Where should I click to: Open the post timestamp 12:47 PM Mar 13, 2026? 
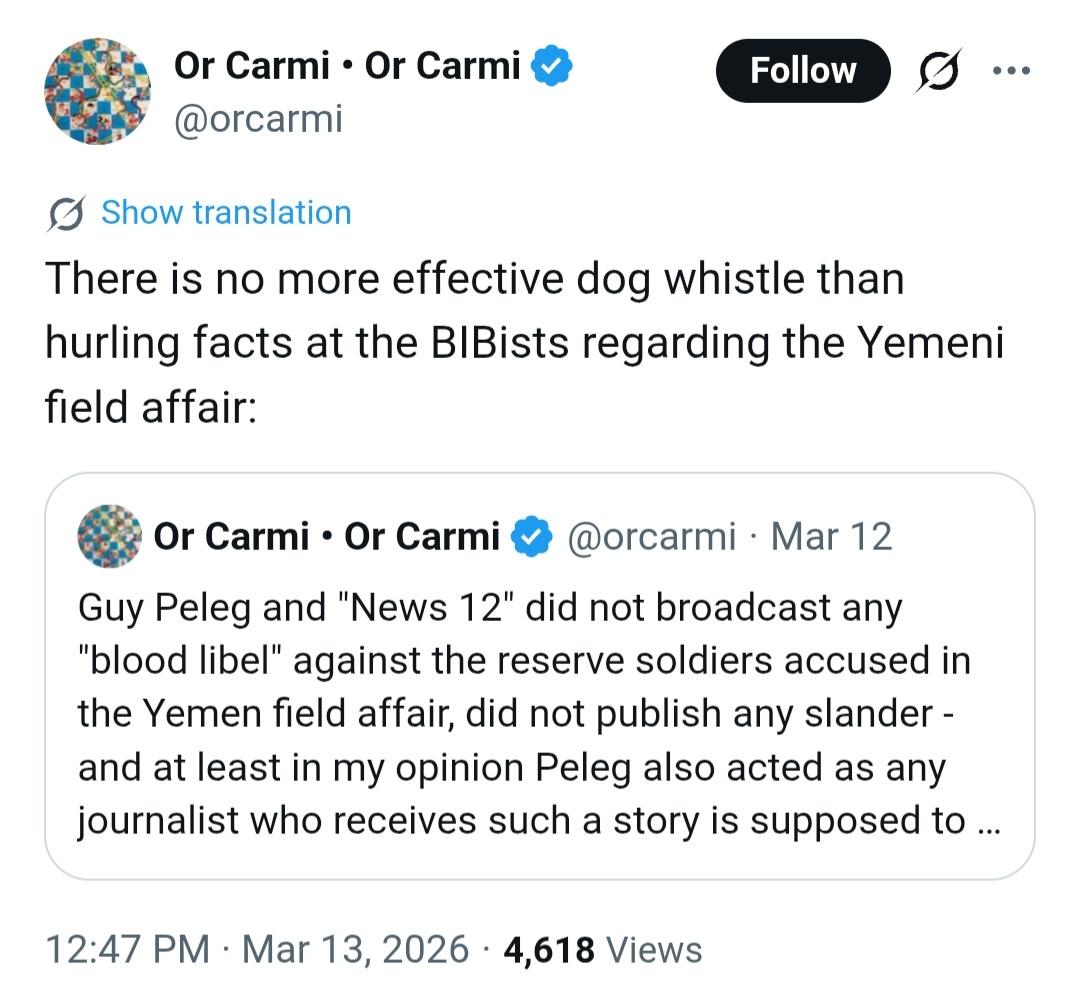coord(257,948)
